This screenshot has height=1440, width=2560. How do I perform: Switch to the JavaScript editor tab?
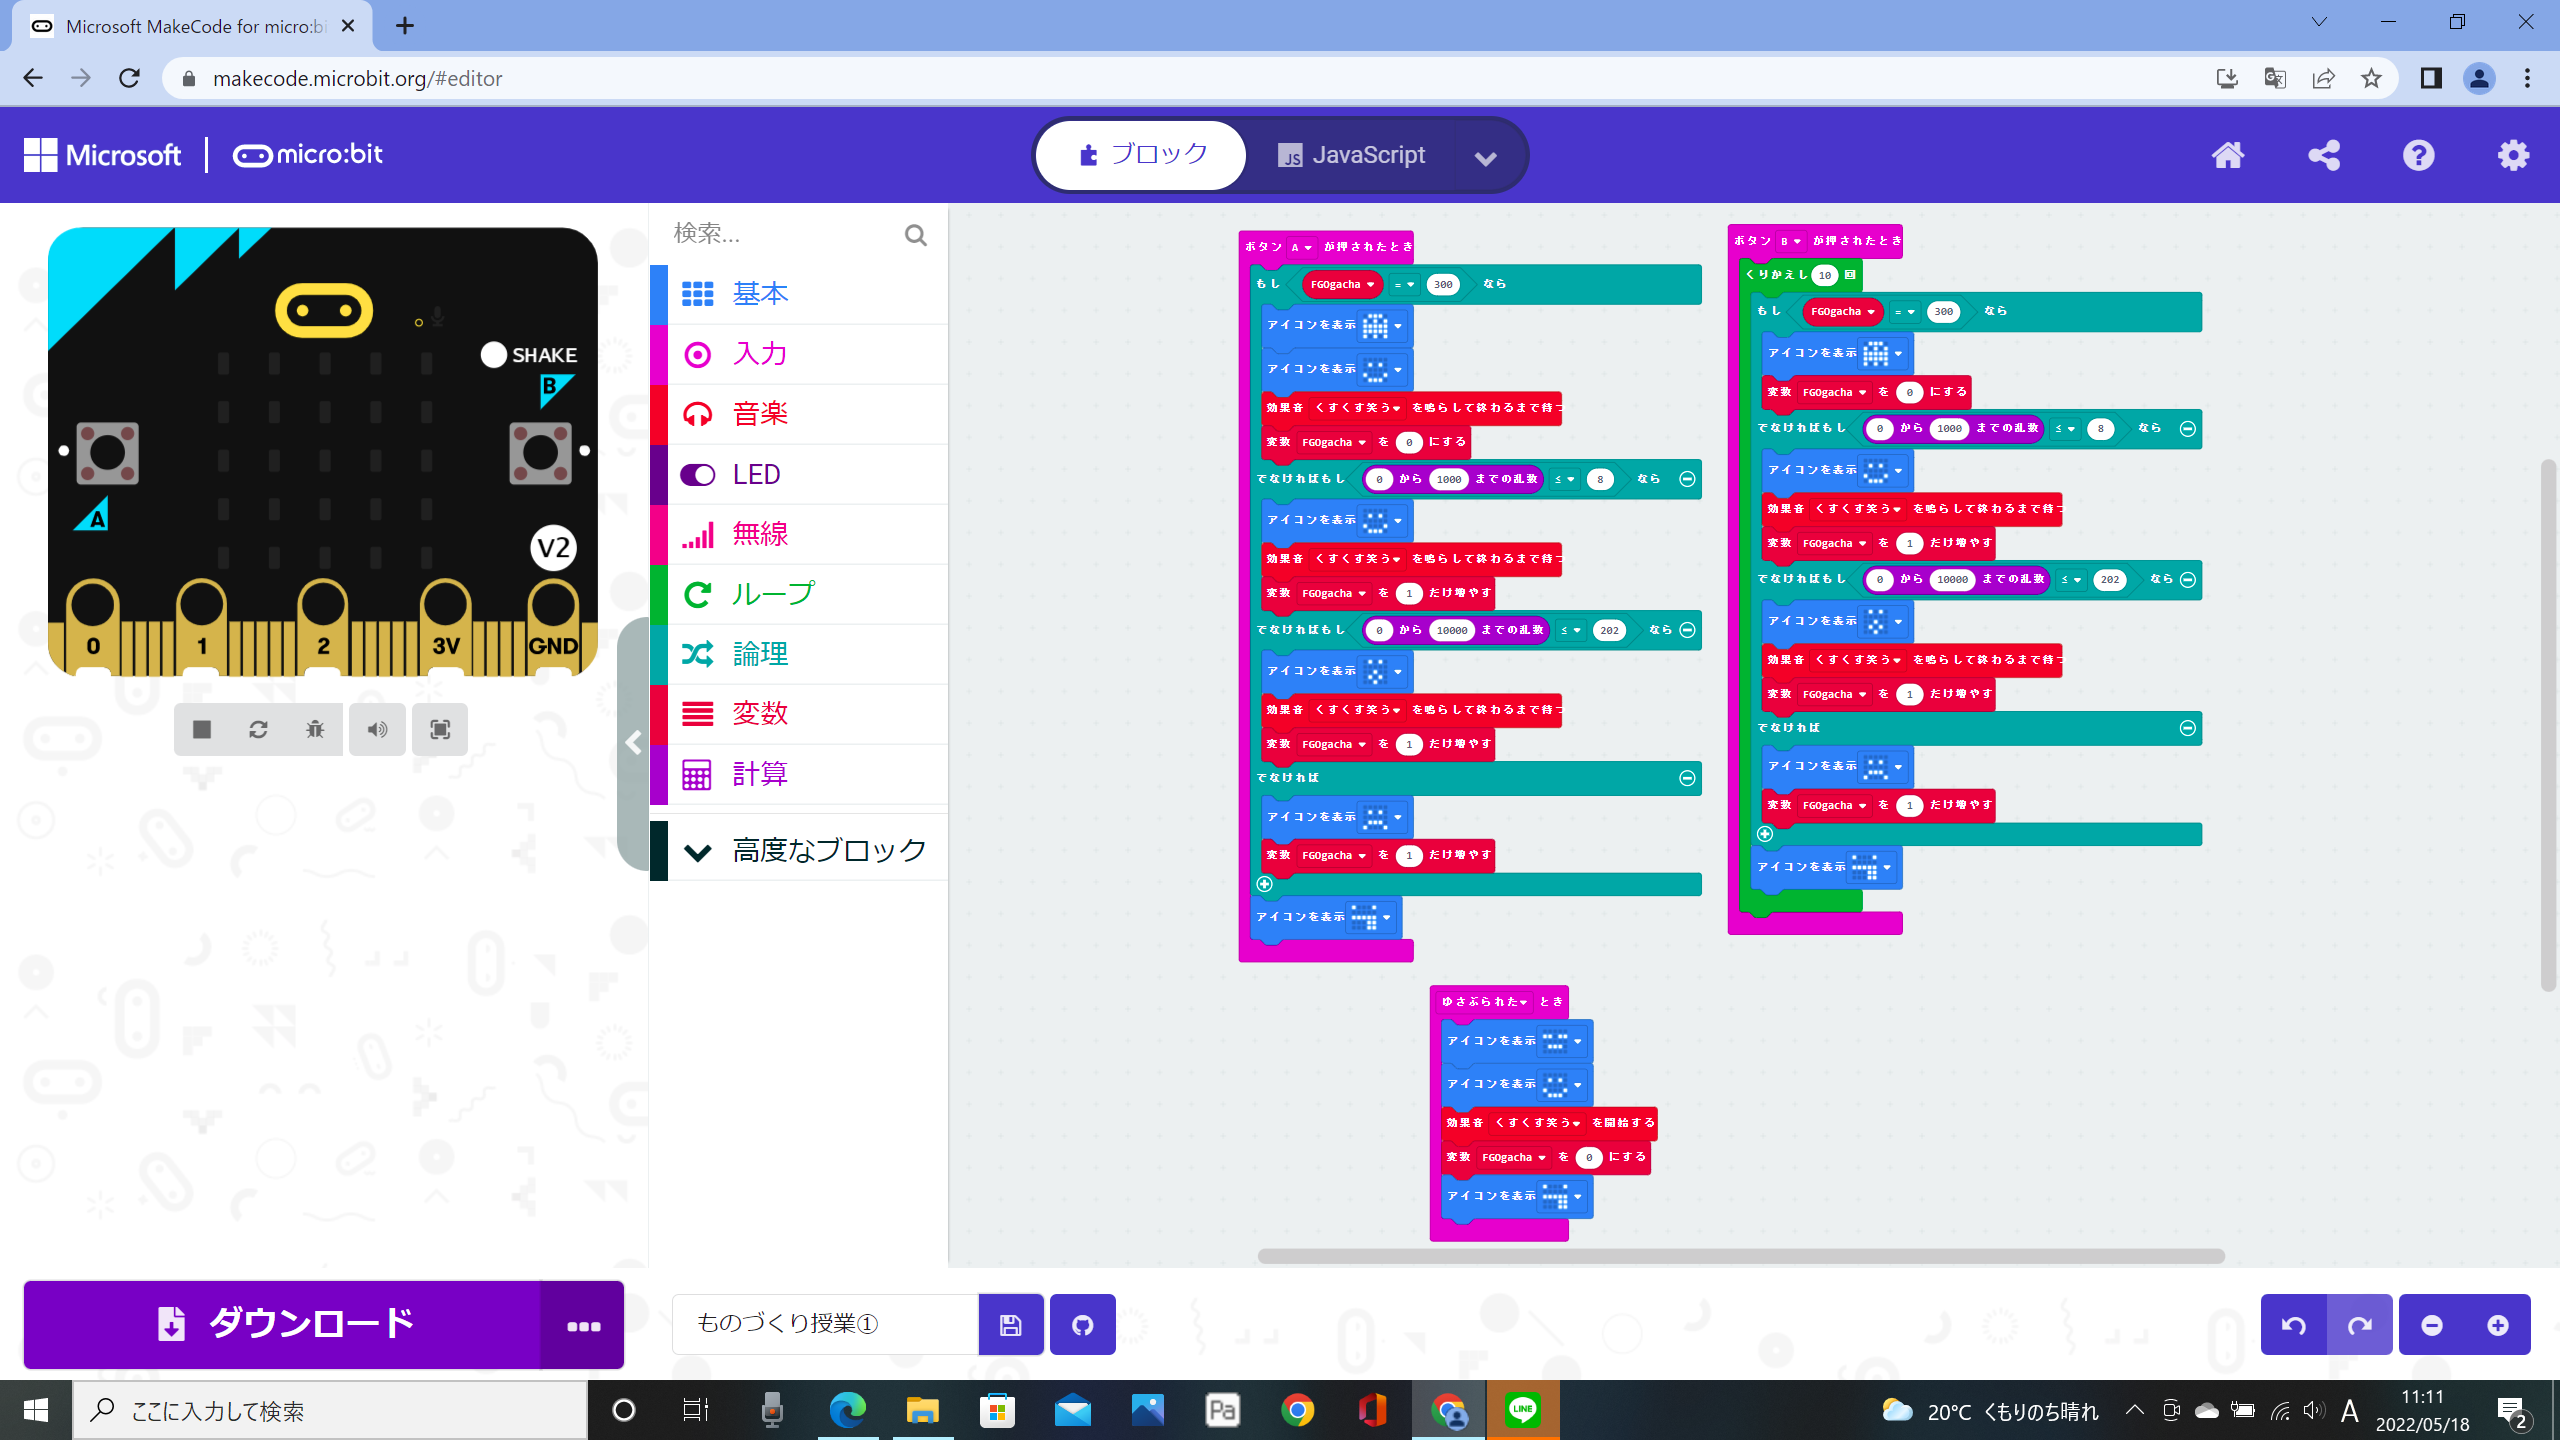[1350, 155]
